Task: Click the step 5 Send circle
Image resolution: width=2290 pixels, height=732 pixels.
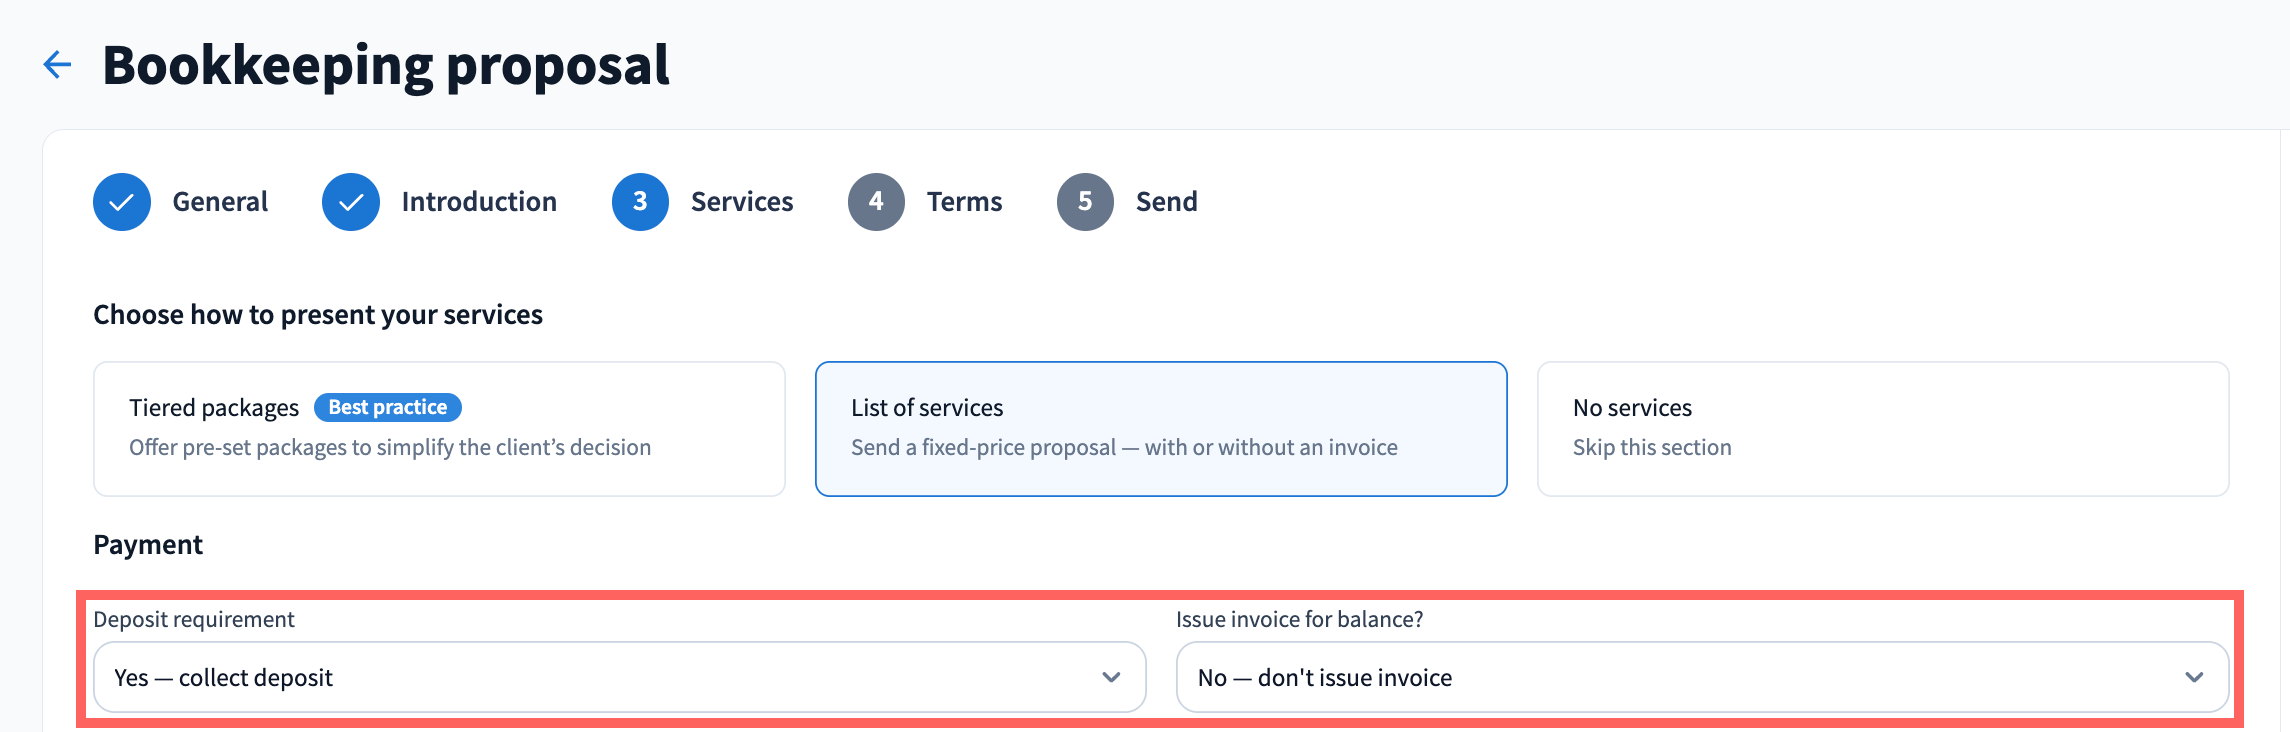Action: 1085,202
